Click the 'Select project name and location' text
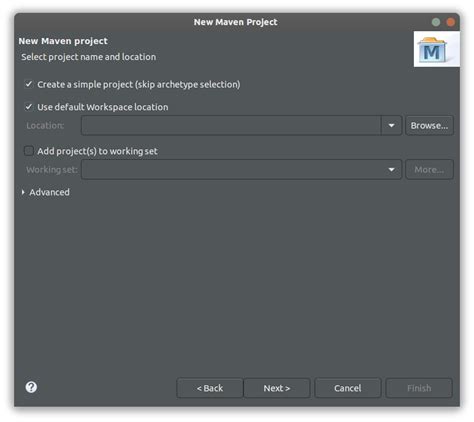The width and height of the screenshot is (474, 422). [89, 57]
